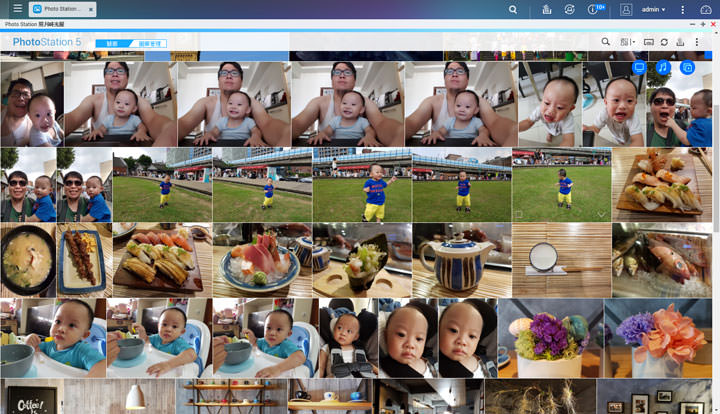Search photos with the Photo Station magnifier
The width and height of the screenshot is (720, 414).
coord(605,42)
